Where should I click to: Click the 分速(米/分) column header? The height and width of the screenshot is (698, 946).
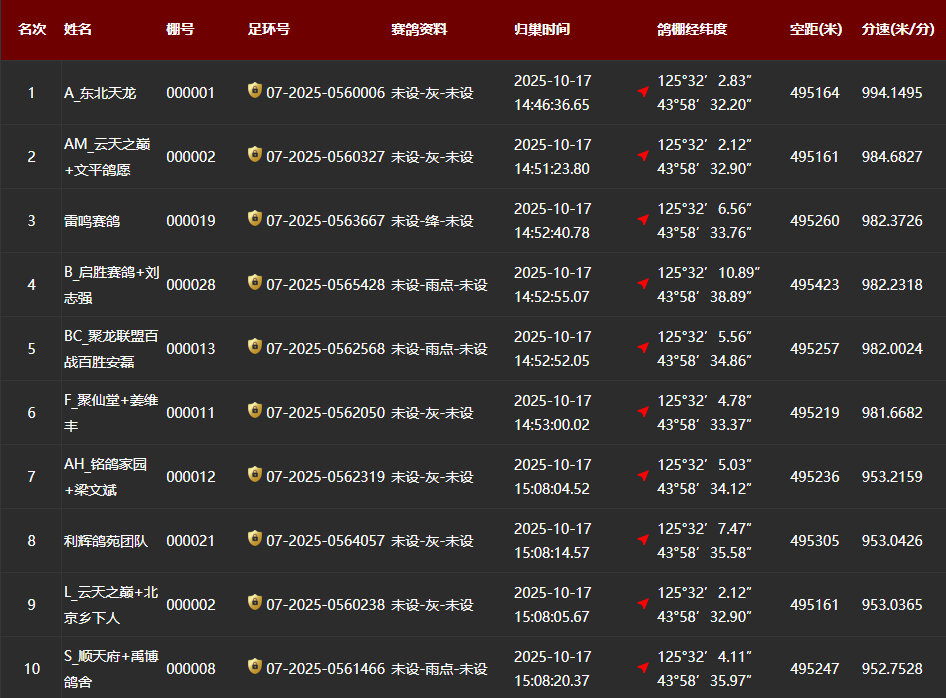coord(897,30)
